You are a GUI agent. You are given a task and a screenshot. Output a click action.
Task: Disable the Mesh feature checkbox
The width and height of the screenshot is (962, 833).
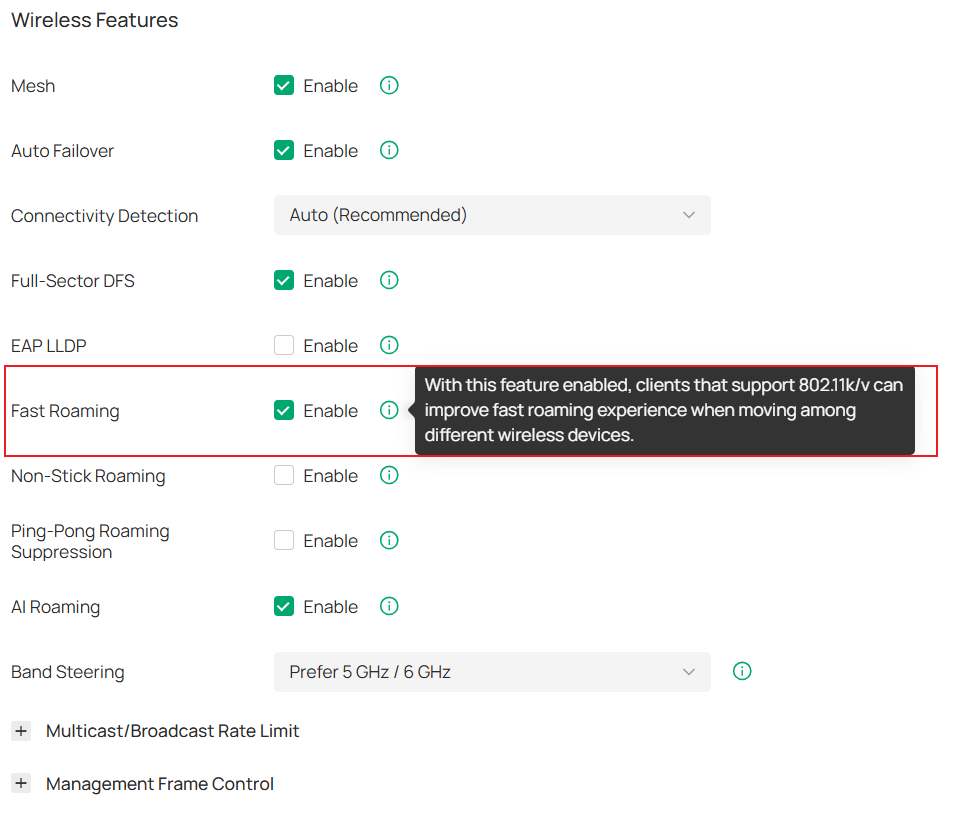(284, 85)
